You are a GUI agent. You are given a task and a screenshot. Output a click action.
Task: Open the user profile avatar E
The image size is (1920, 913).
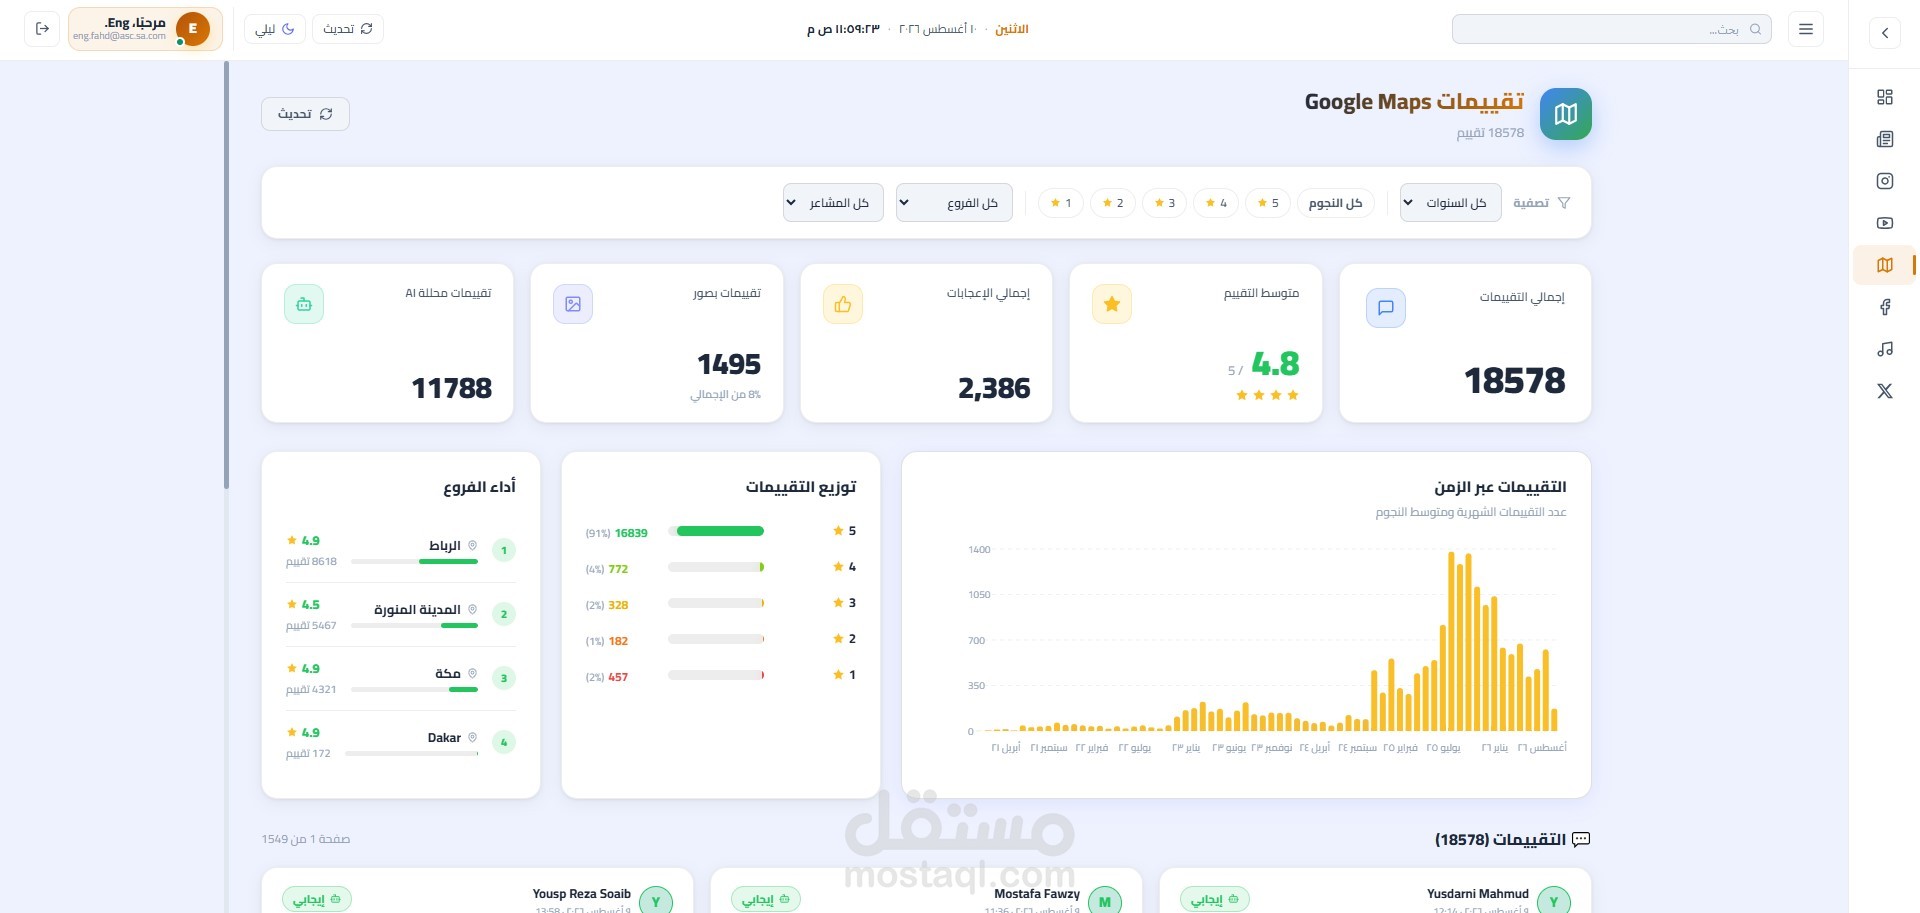[193, 29]
